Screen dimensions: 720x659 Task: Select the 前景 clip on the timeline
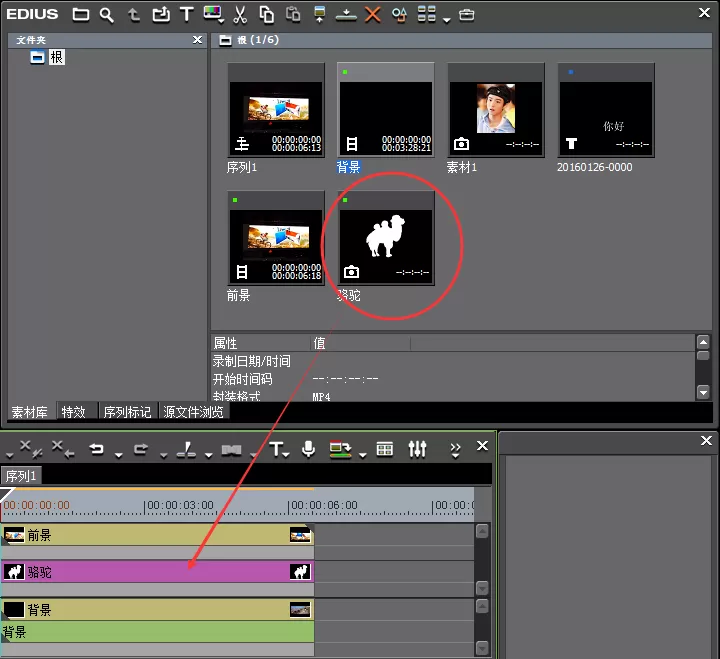point(158,535)
